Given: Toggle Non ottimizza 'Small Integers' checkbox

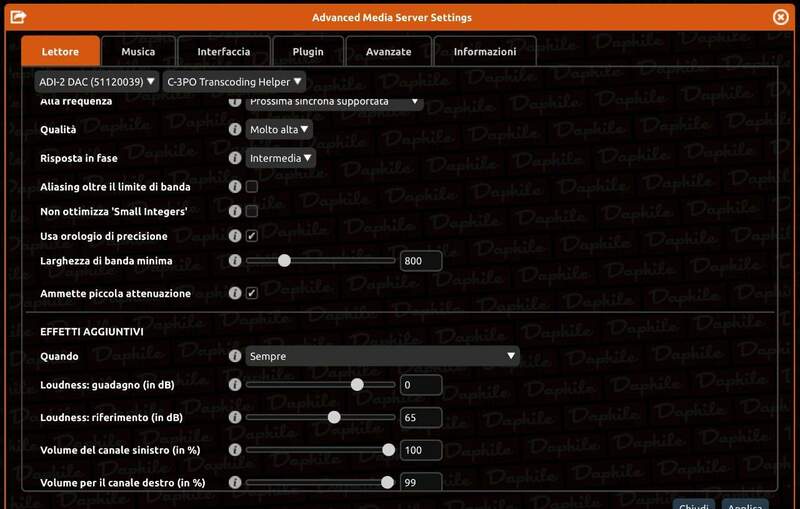Looking at the screenshot, I should [252, 211].
